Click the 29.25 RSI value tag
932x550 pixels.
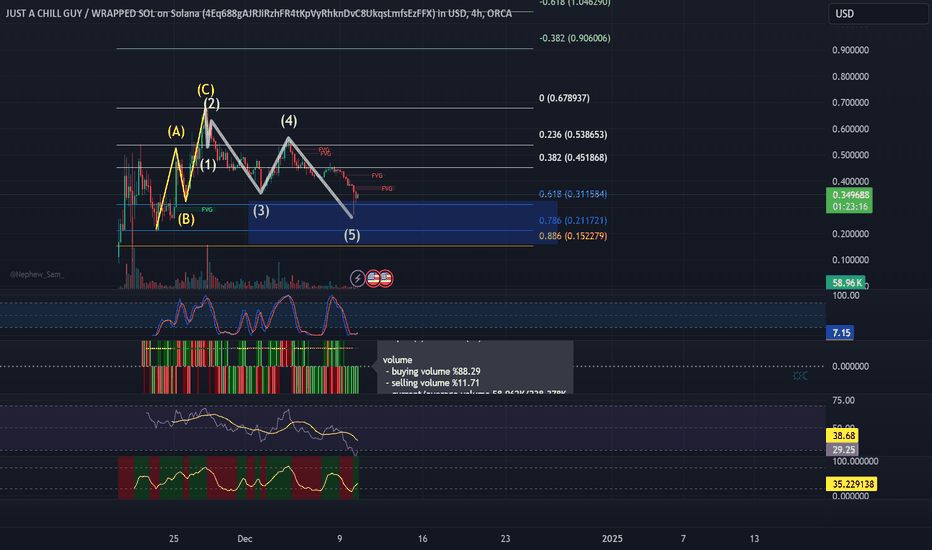coord(842,450)
